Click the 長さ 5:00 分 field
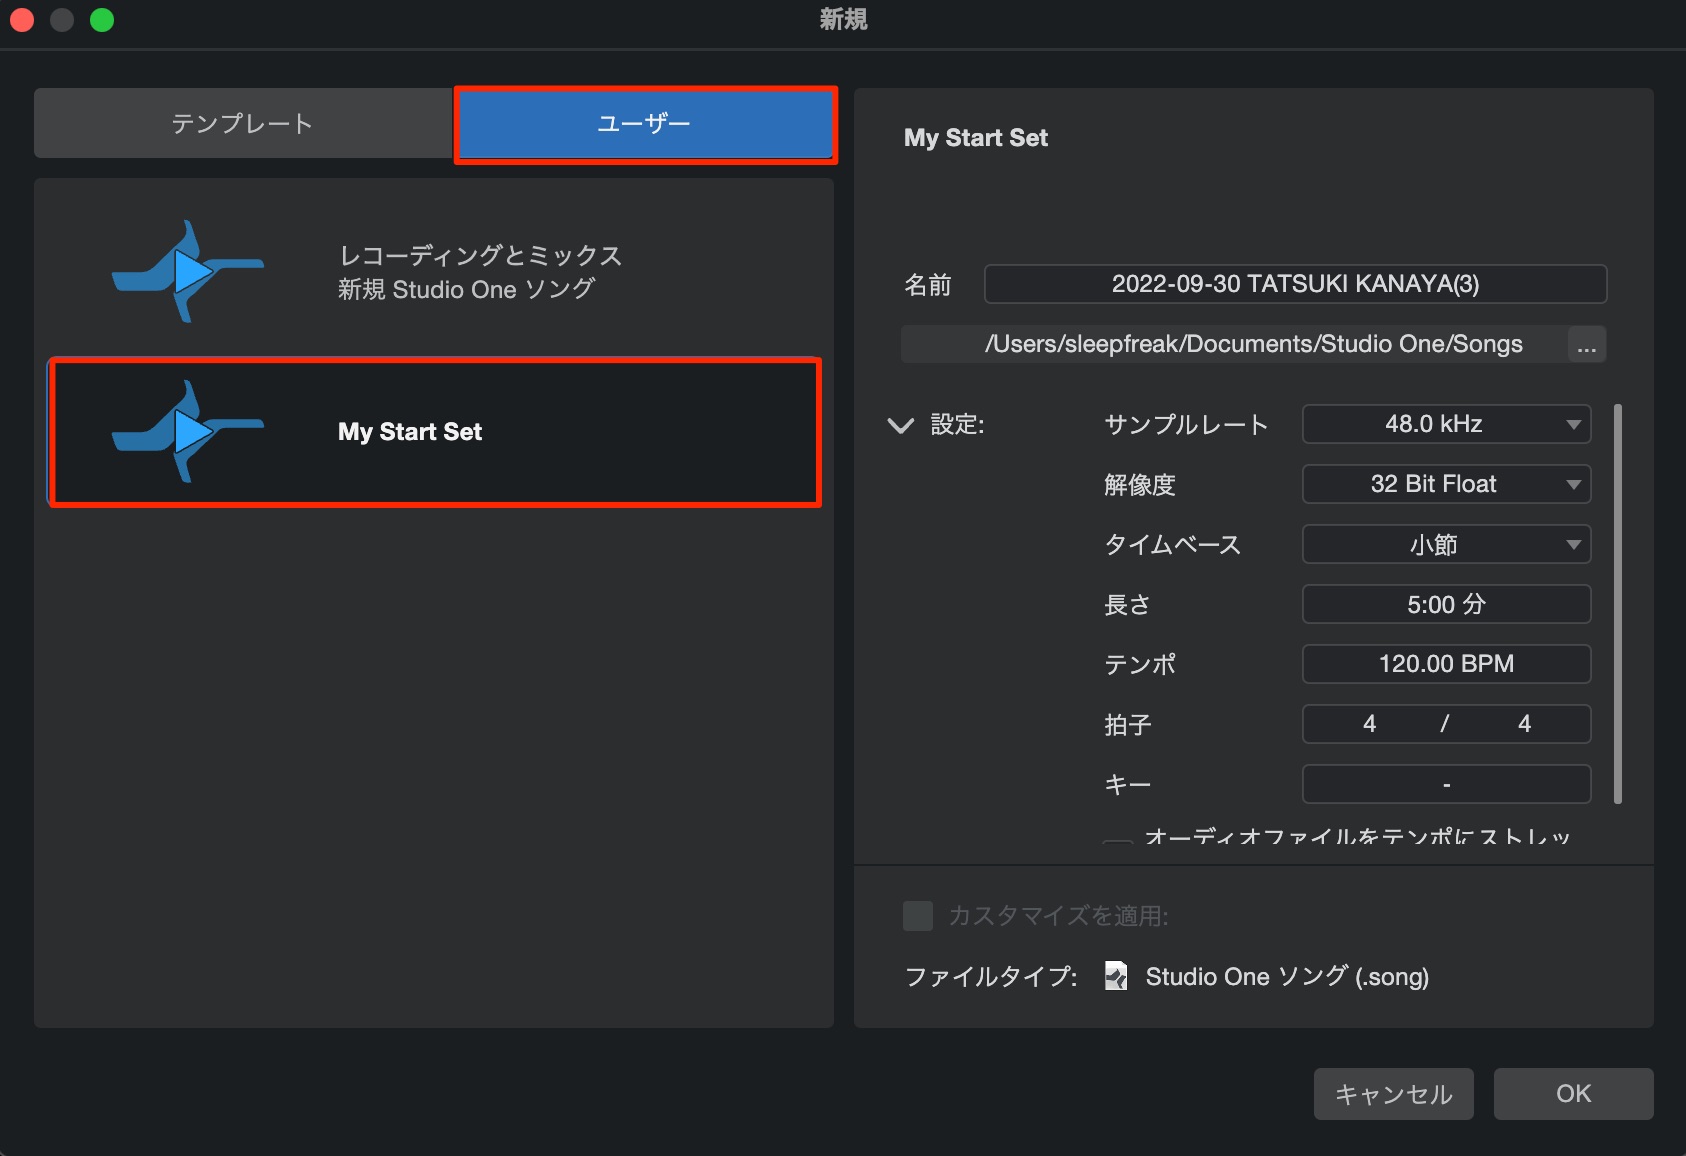The width and height of the screenshot is (1686, 1156). [x=1446, y=604]
